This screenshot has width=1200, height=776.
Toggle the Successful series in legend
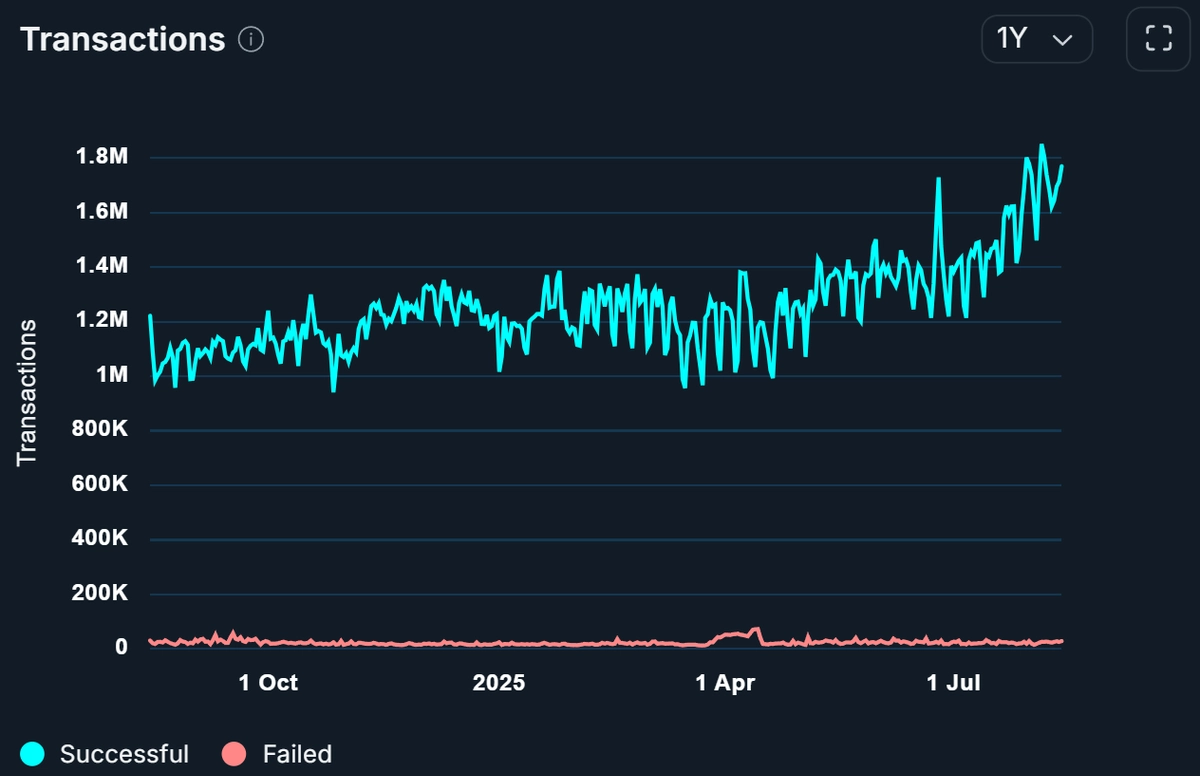pos(106,754)
